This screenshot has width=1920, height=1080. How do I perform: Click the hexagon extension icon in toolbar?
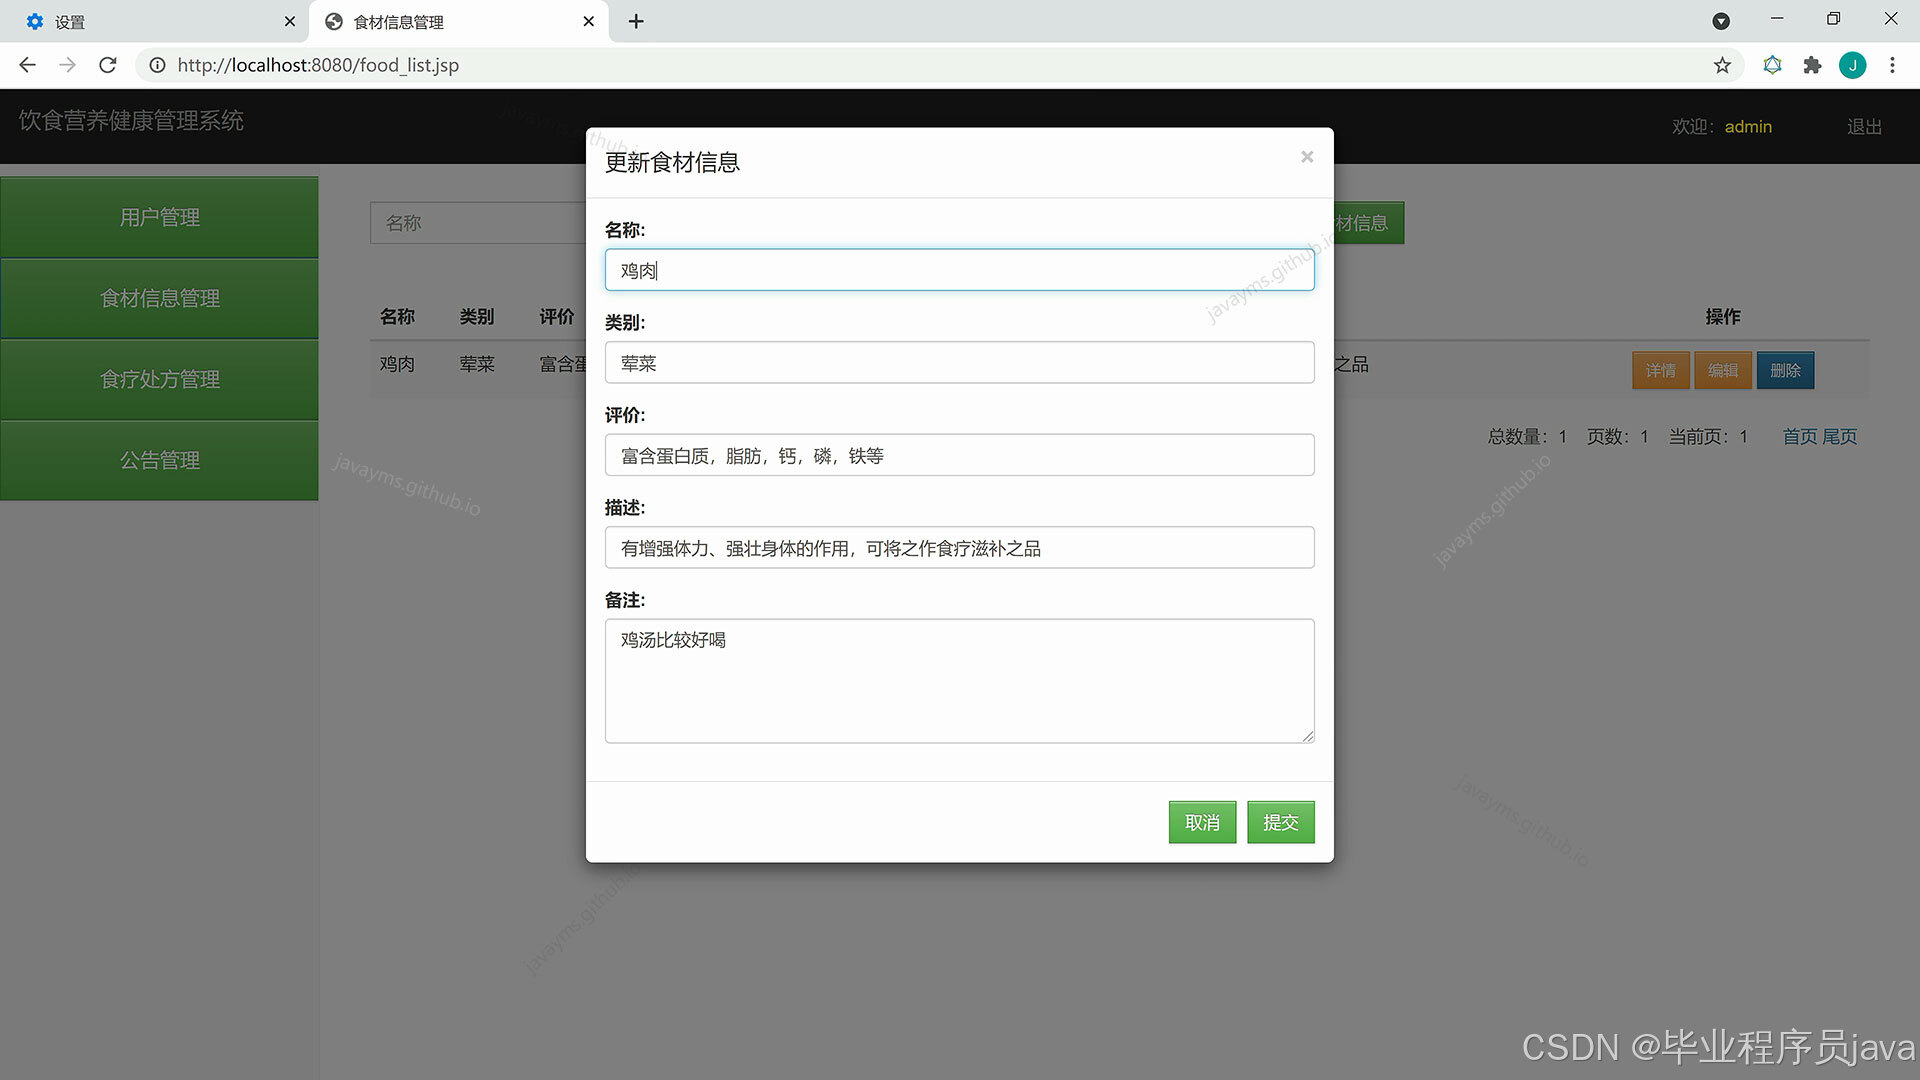coord(1772,65)
